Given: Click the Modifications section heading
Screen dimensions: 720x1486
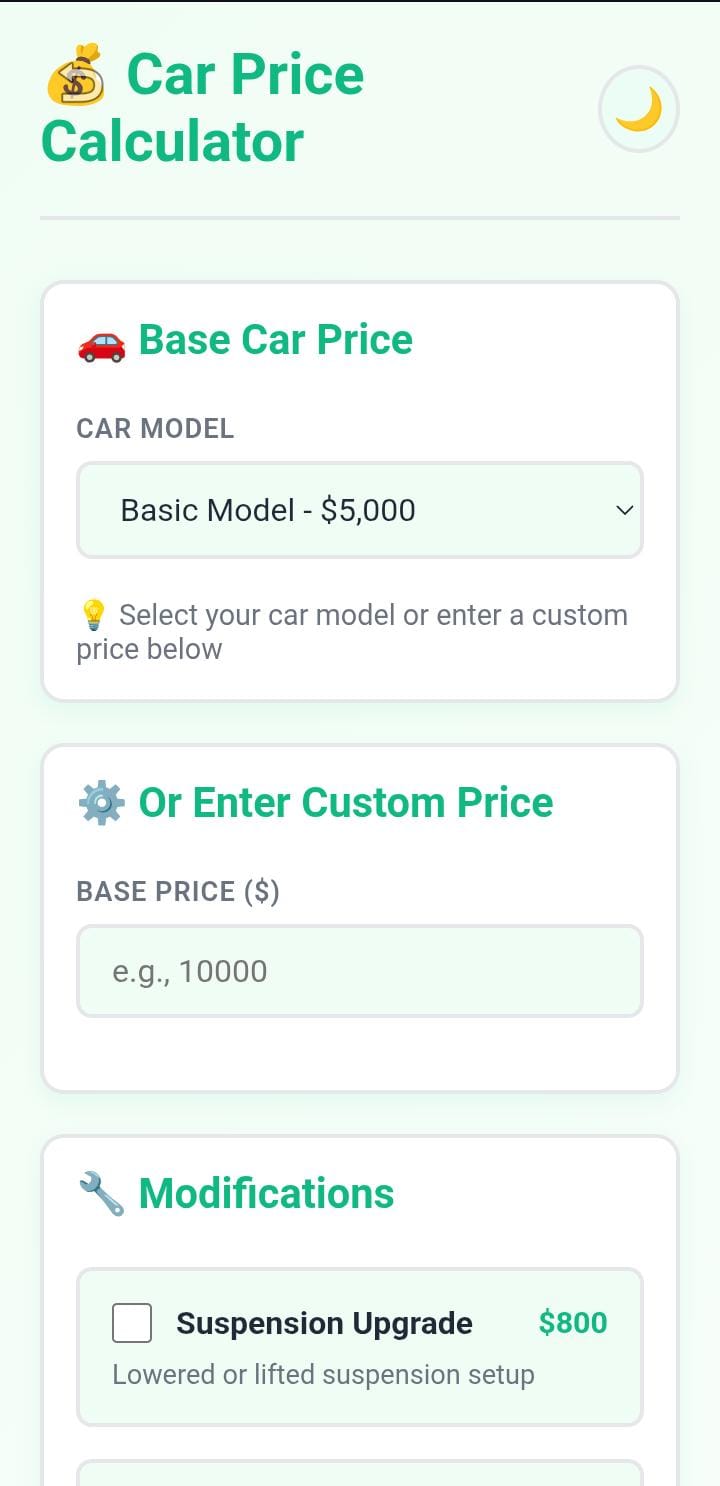Looking at the screenshot, I should (266, 1193).
